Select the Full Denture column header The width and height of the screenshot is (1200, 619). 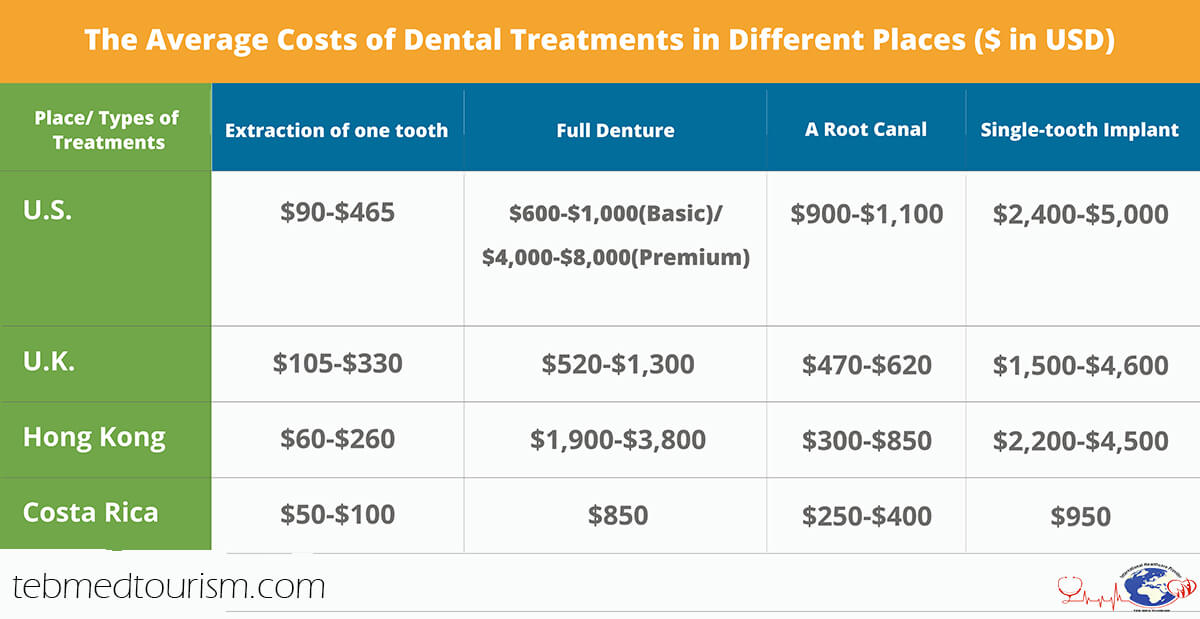(x=615, y=130)
